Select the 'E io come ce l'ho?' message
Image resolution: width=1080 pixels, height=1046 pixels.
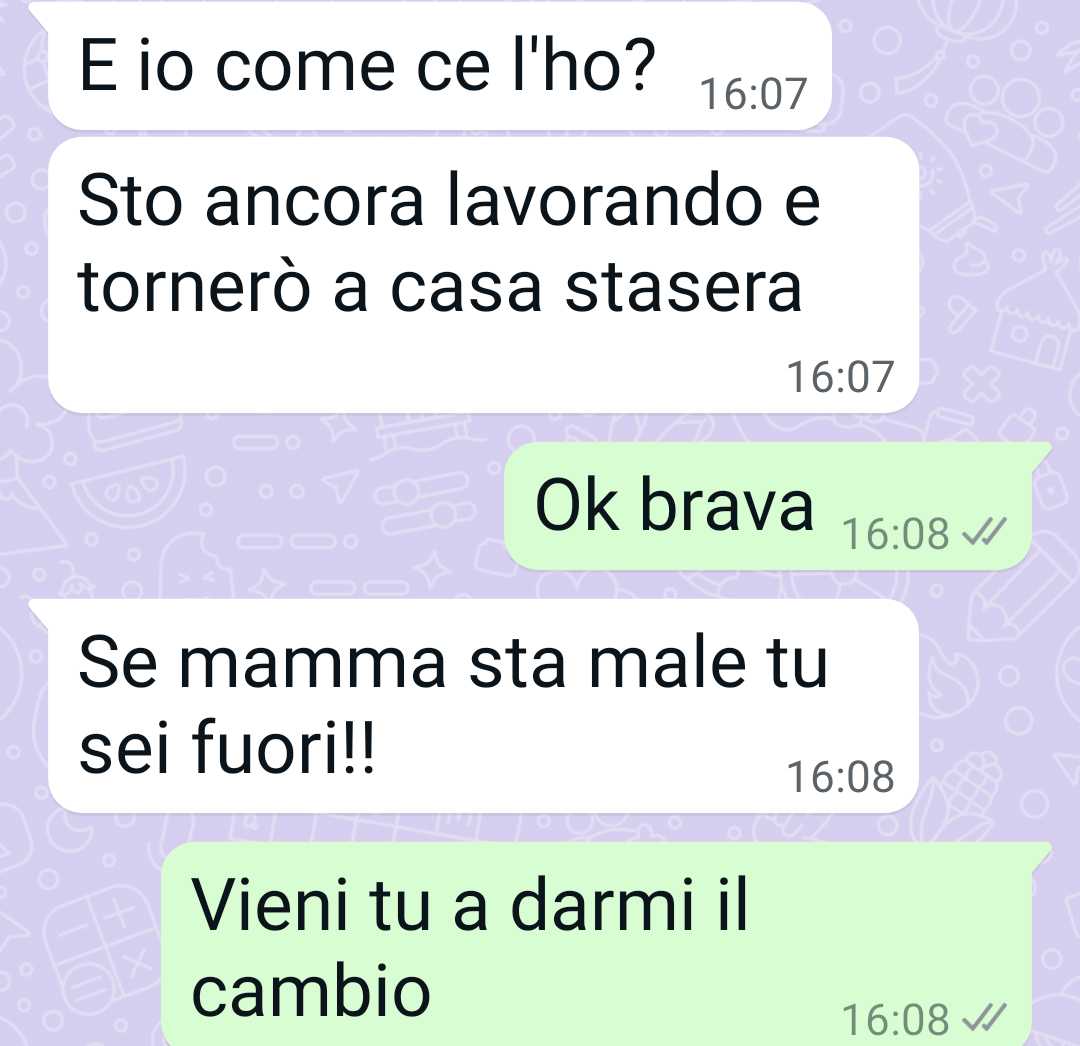[439, 66]
